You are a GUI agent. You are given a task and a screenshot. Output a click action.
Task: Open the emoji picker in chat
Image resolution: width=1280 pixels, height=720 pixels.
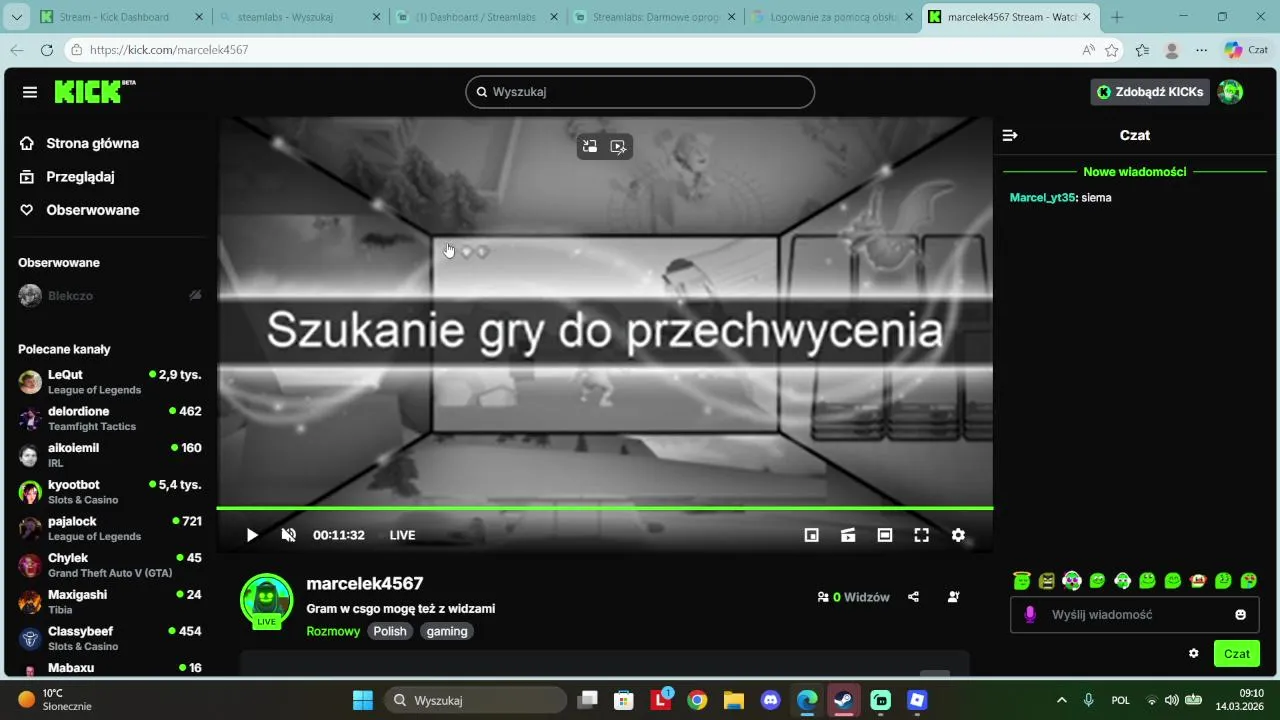pyautogui.click(x=1241, y=615)
